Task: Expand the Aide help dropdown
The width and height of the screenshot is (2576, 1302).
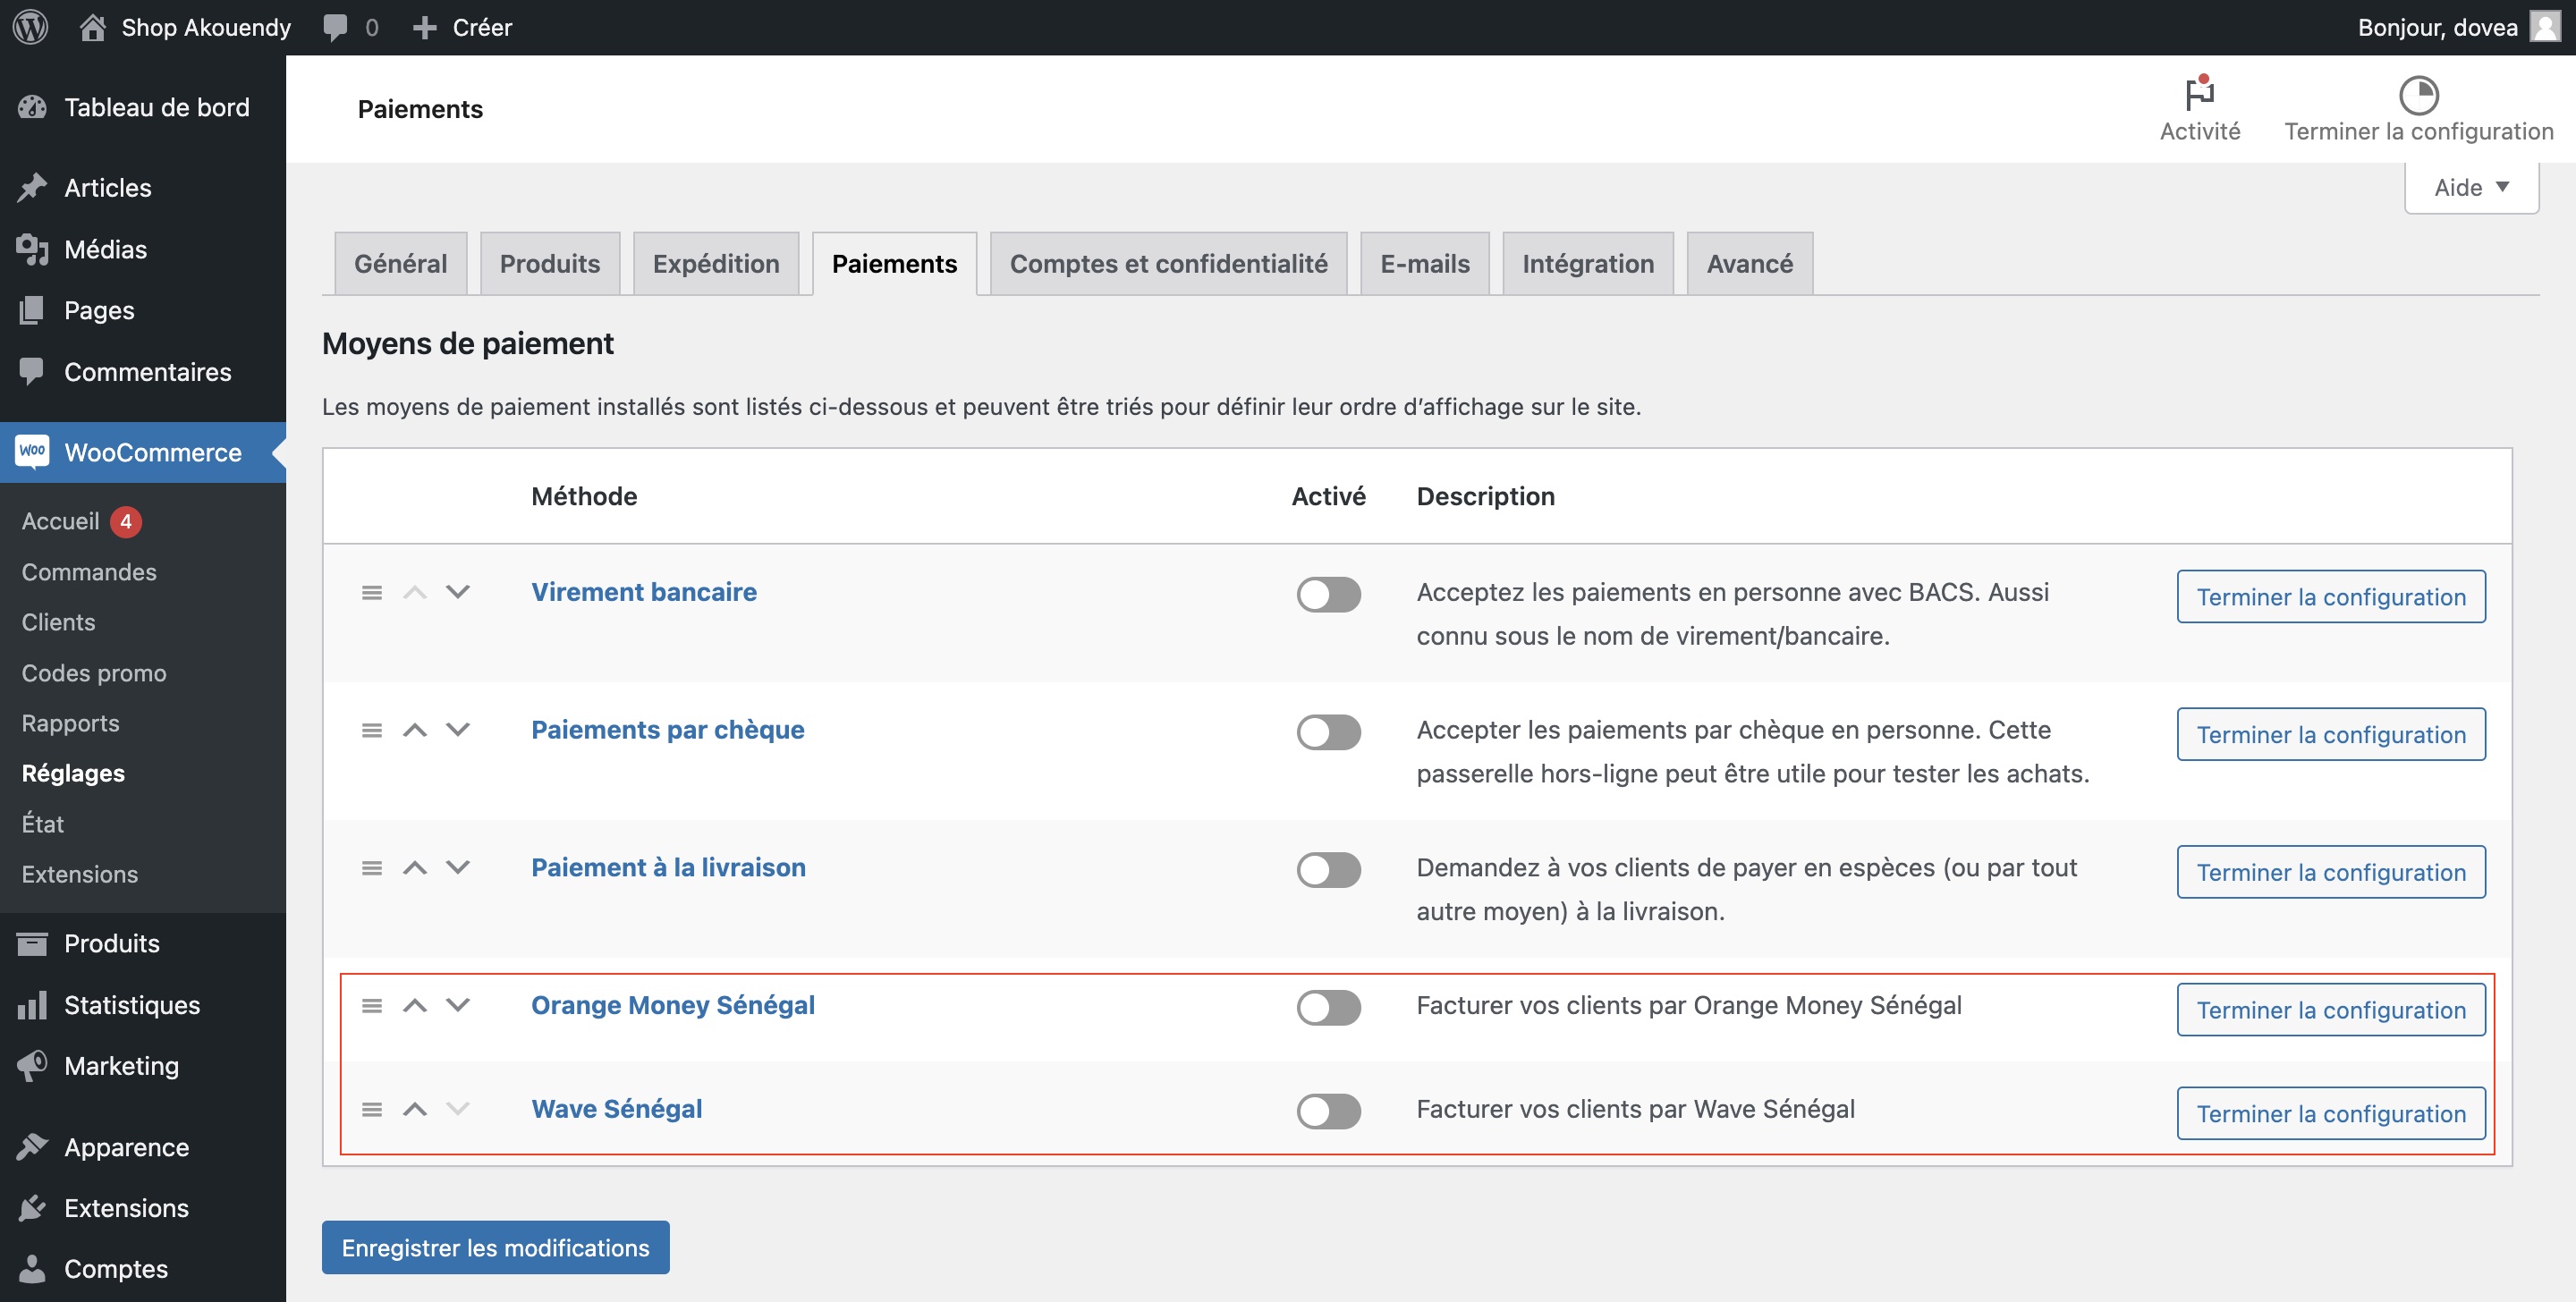Action: coord(2470,187)
